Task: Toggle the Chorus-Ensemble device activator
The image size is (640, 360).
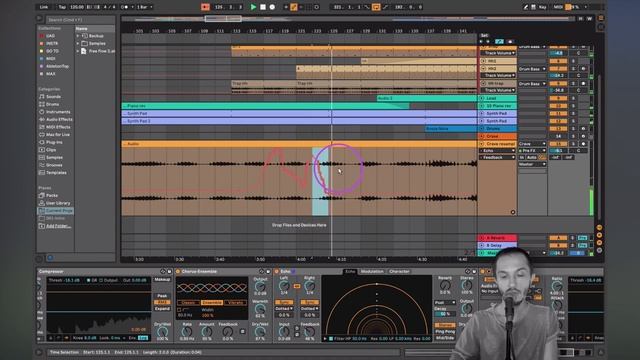Action: (178, 271)
